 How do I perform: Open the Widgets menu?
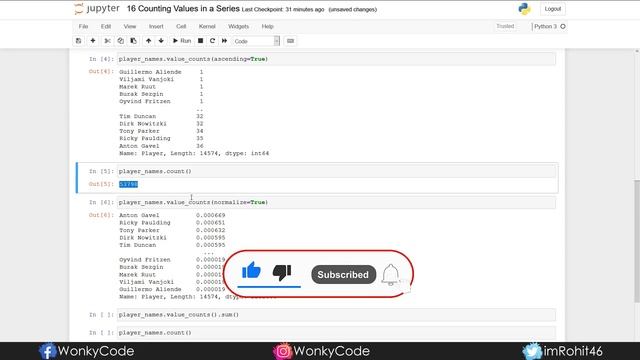pyautogui.click(x=238, y=26)
